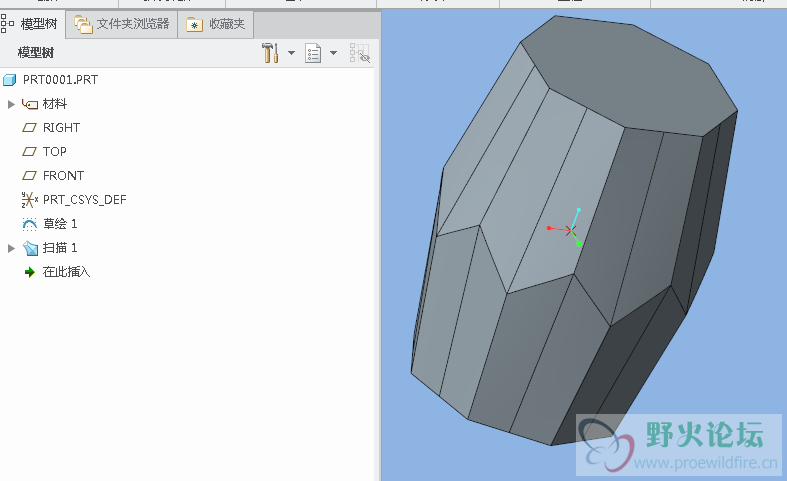Select the 材料 tree item

(x=55, y=104)
